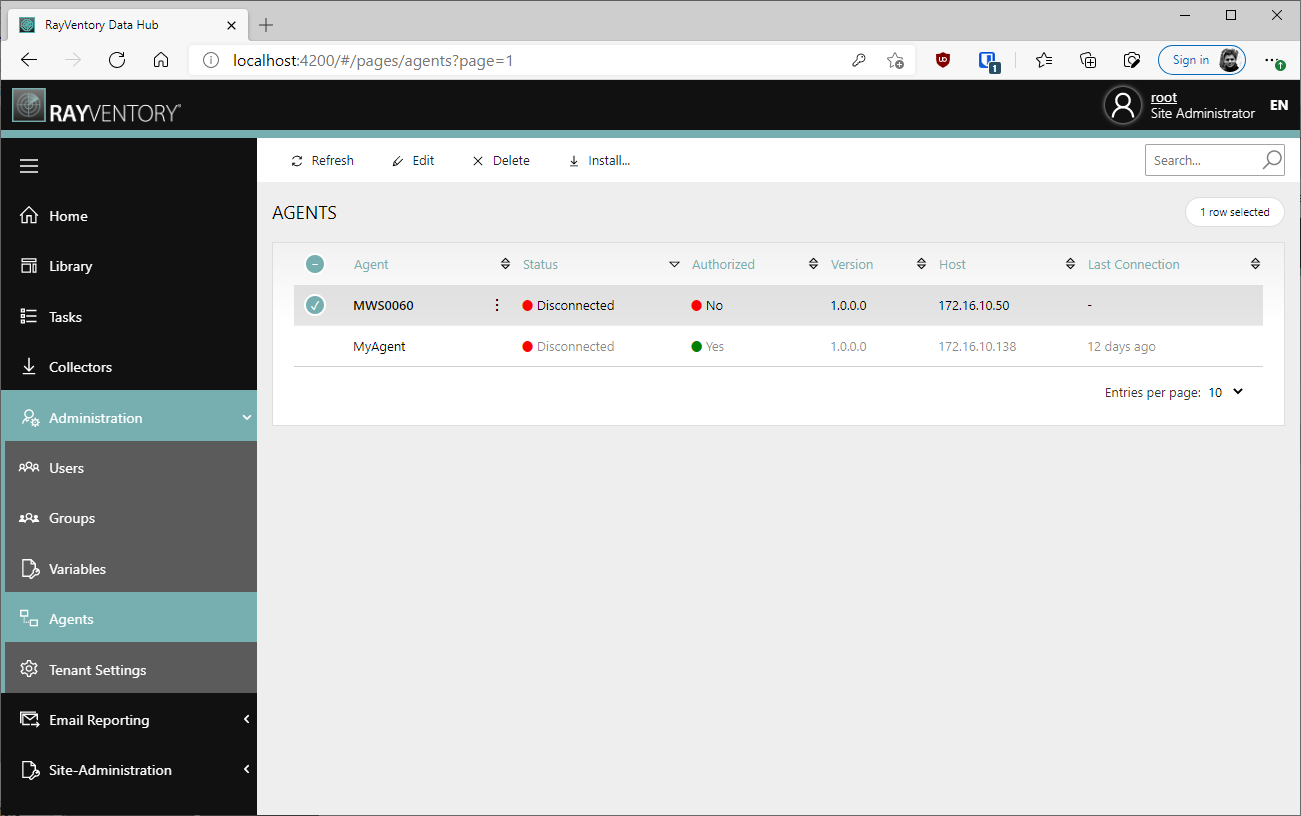
Task: Open the Status column filter arrow
Action: tap(674, 265)
